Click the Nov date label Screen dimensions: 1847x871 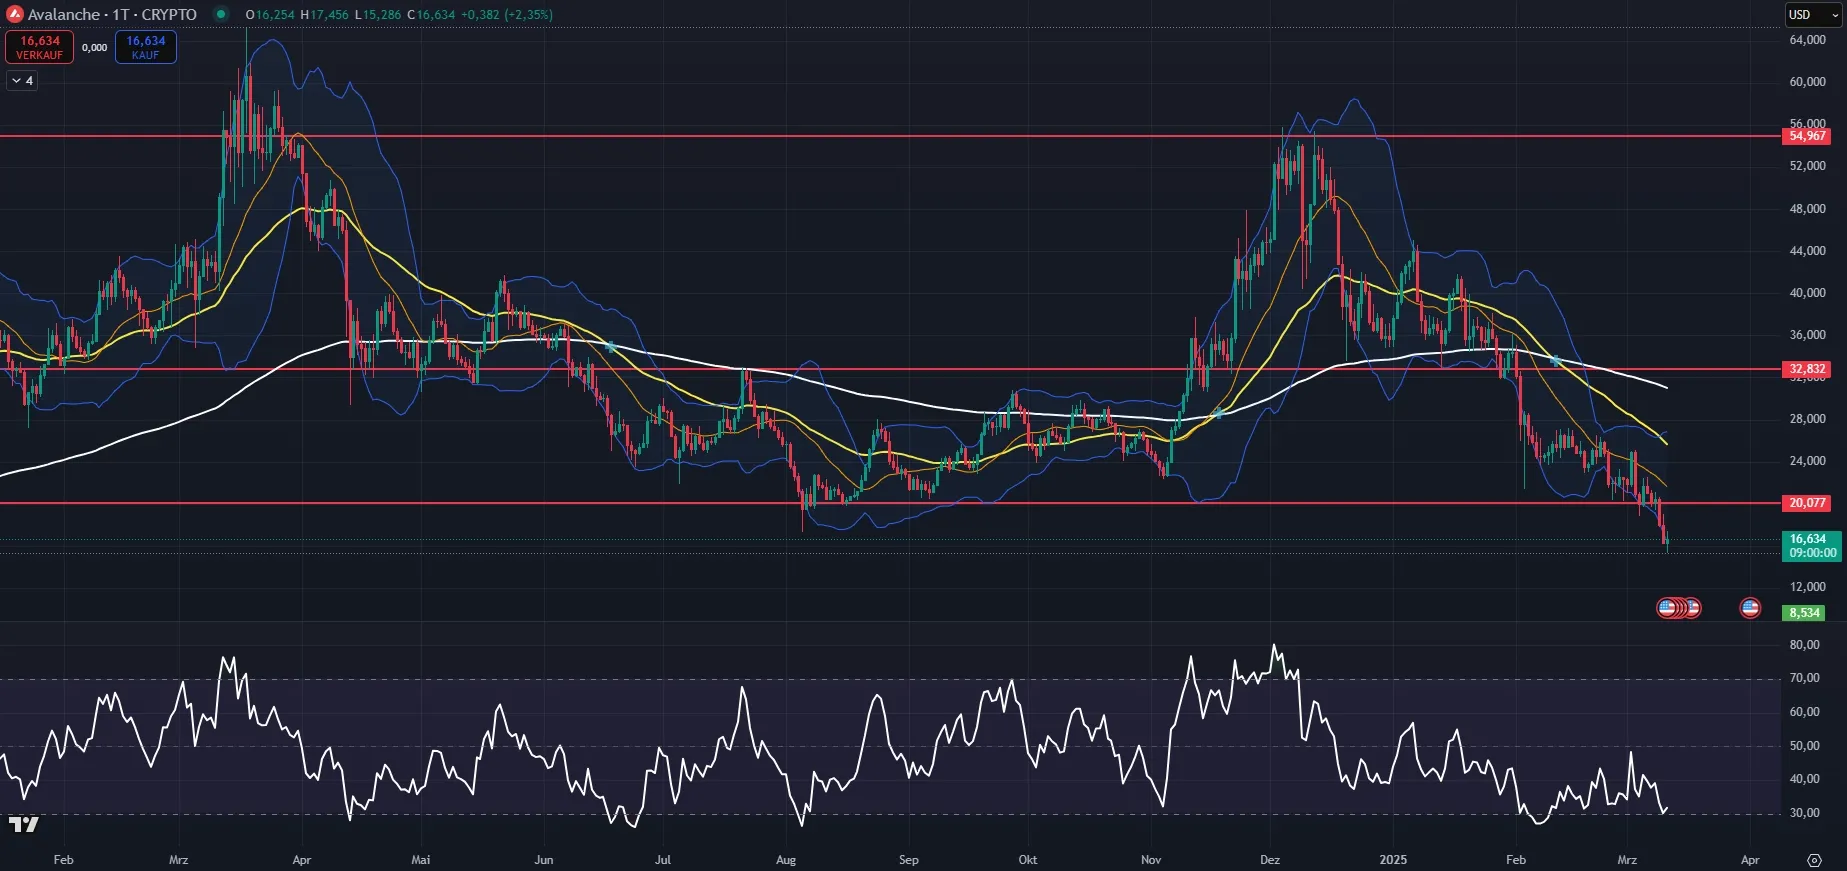(x=1151, y=860)
